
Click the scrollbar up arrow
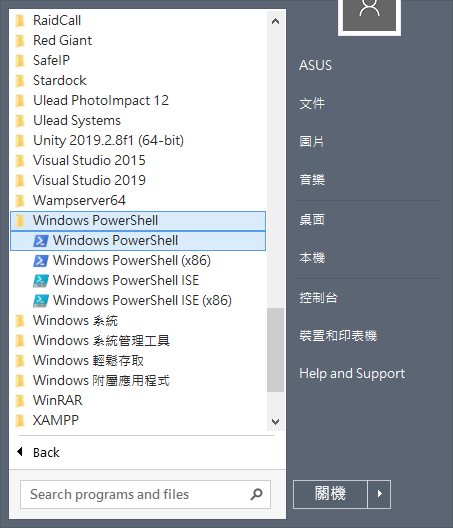276,21
